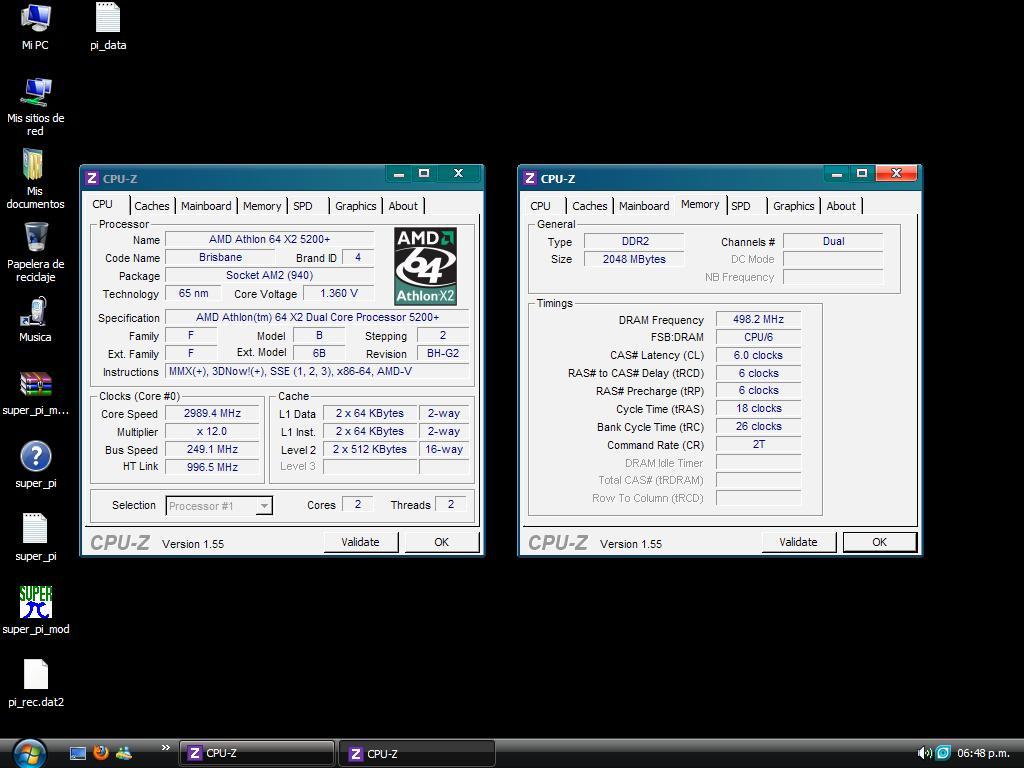Select Memory tab in right CPU-Z window

700,204
